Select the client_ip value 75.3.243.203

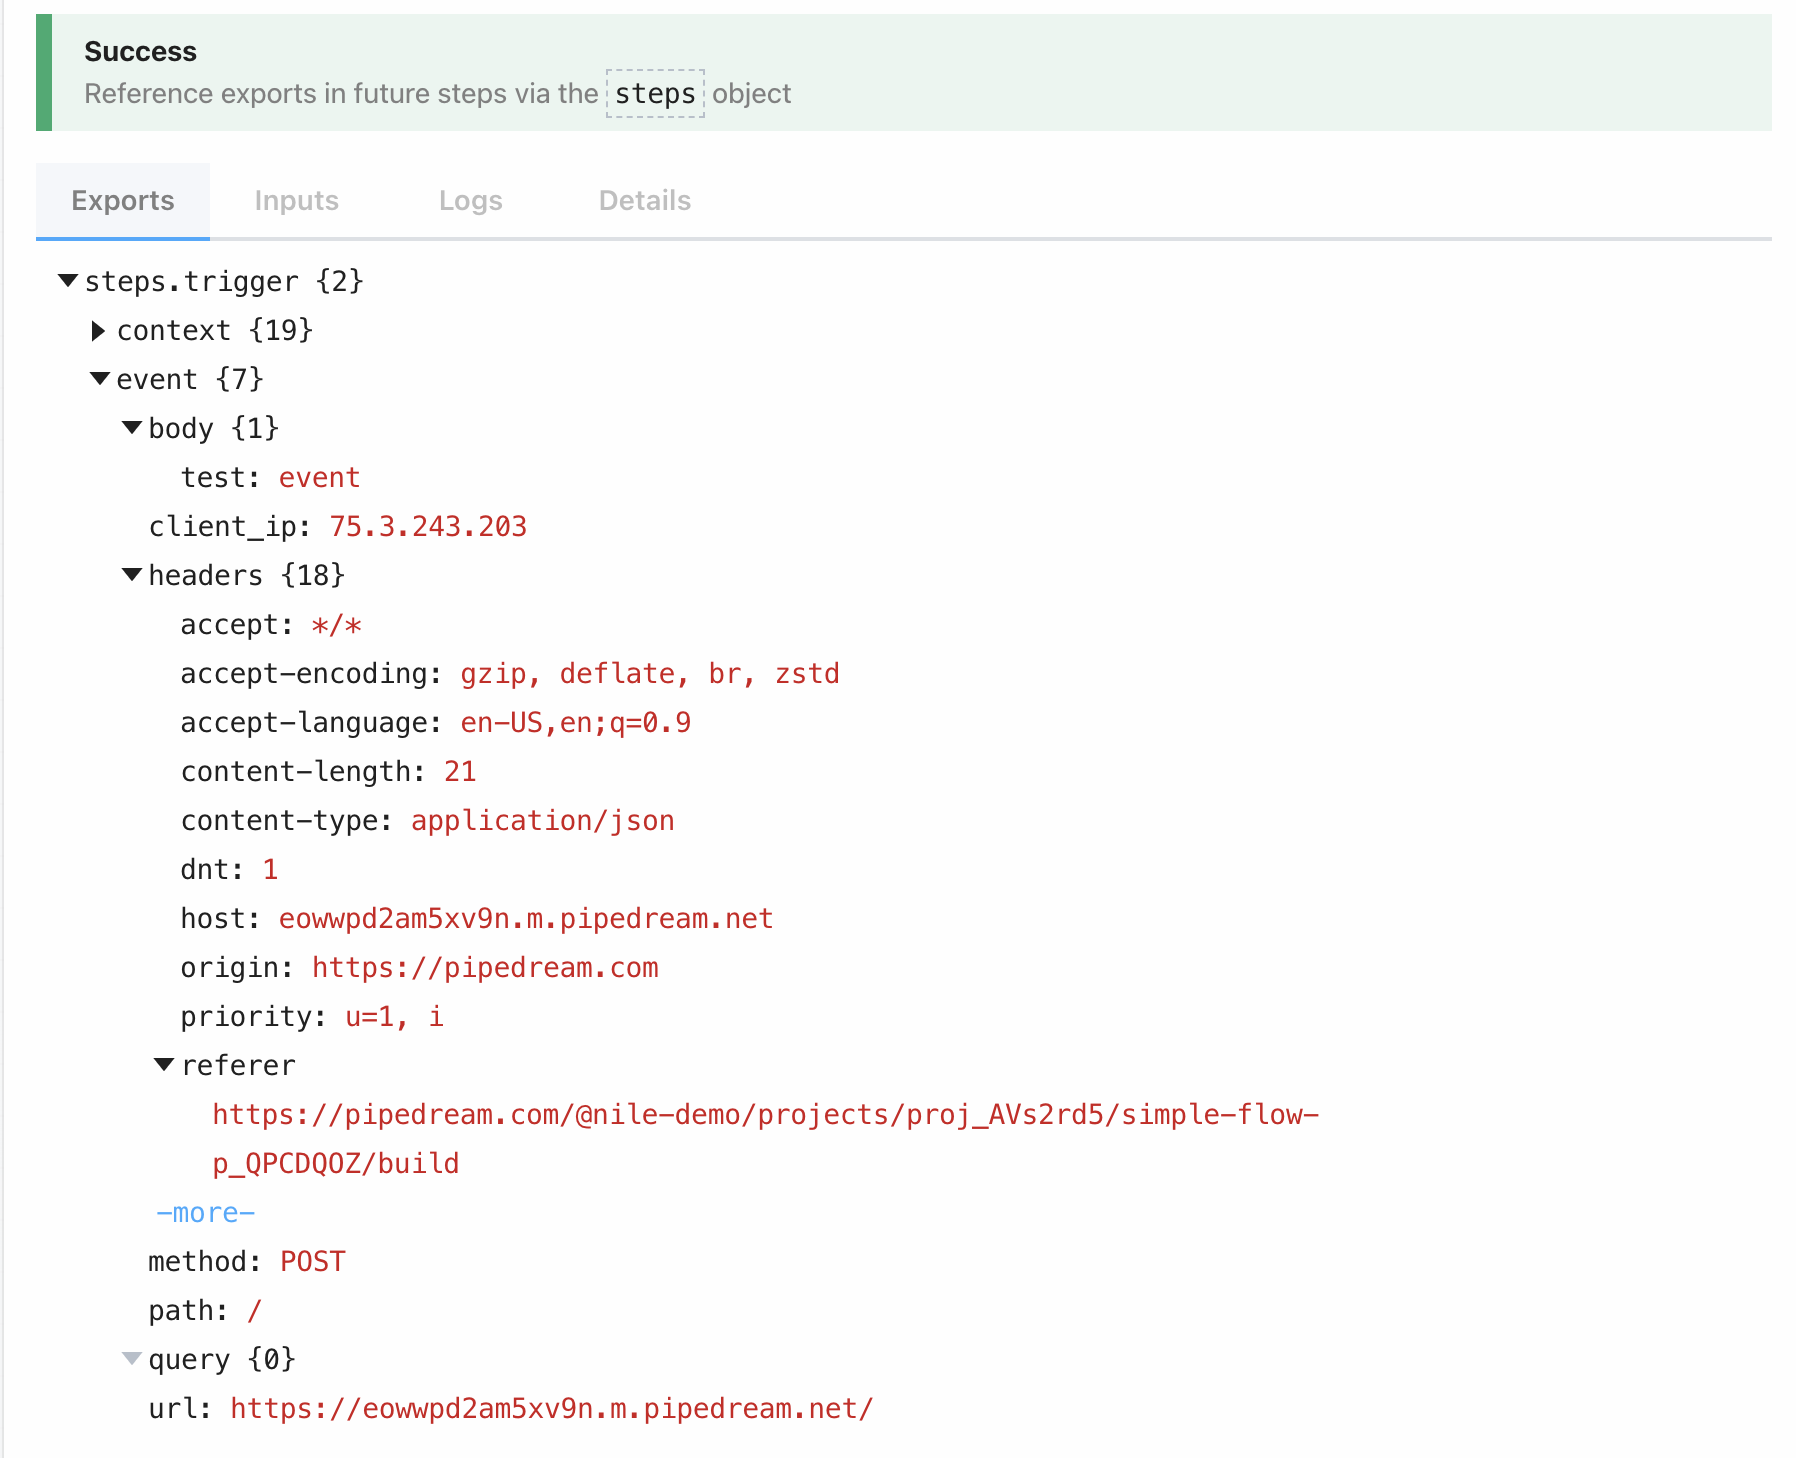tap(428, 526)
